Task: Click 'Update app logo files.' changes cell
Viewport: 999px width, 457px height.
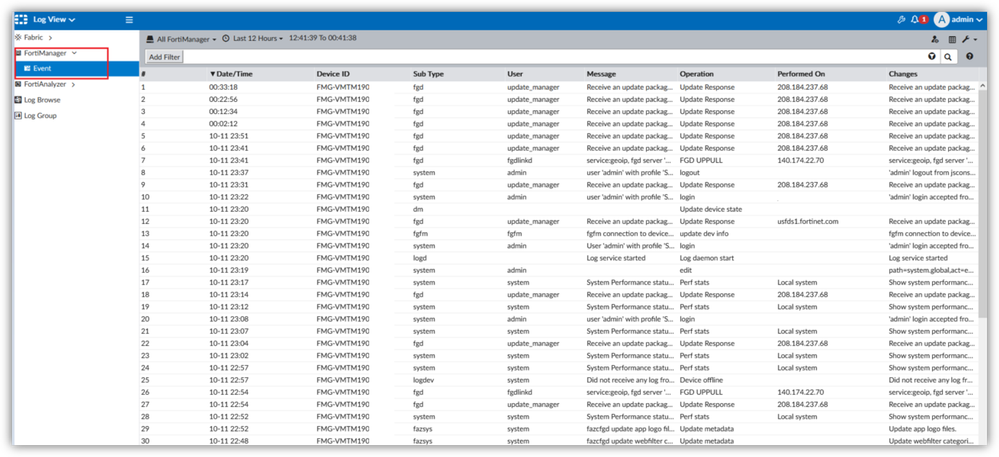Action: click(x=924, y=428)
